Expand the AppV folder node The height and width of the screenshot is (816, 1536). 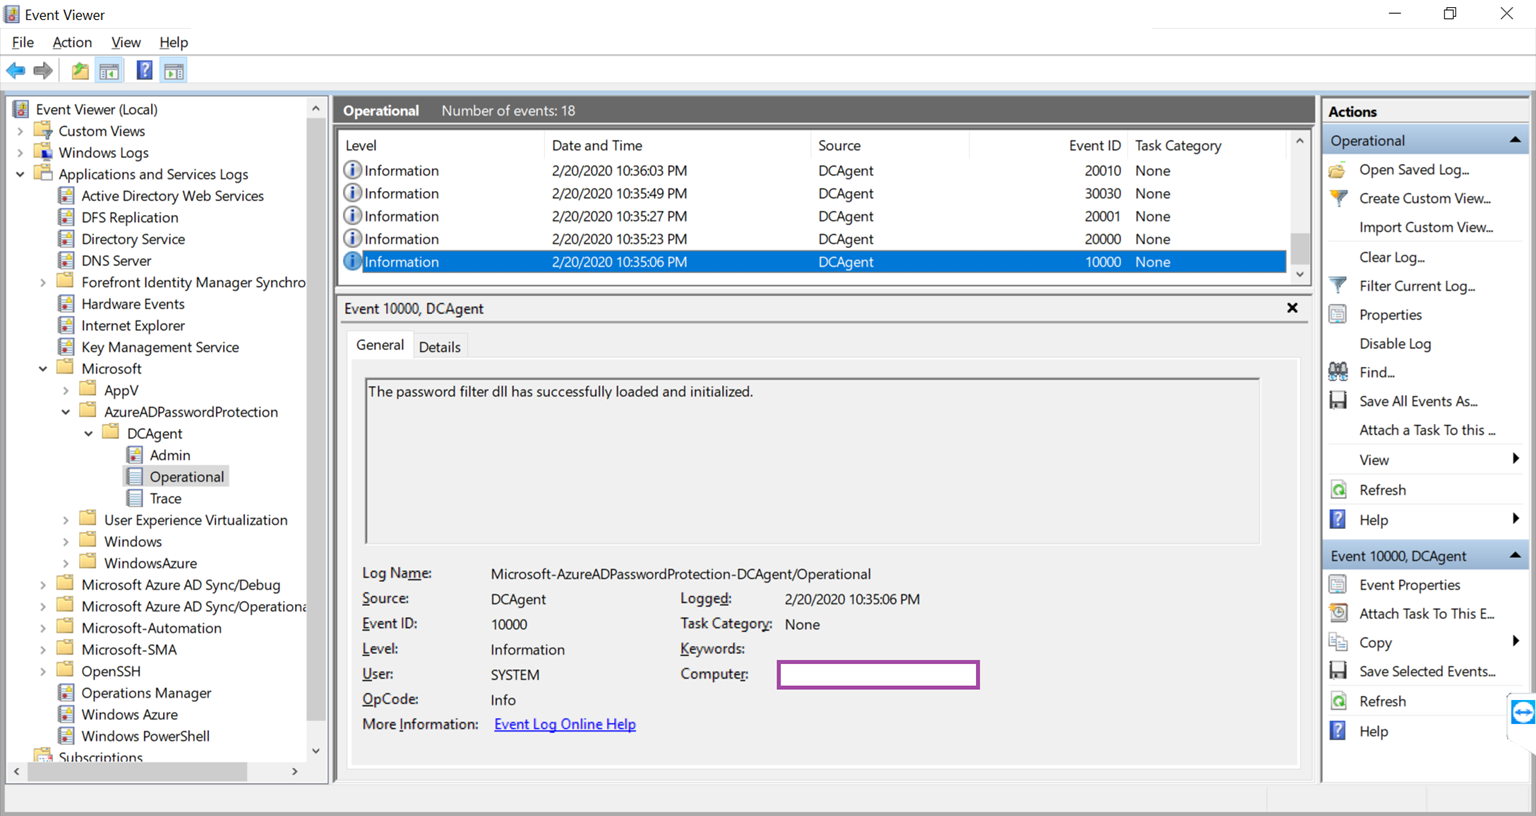click(x=66, y=390)
